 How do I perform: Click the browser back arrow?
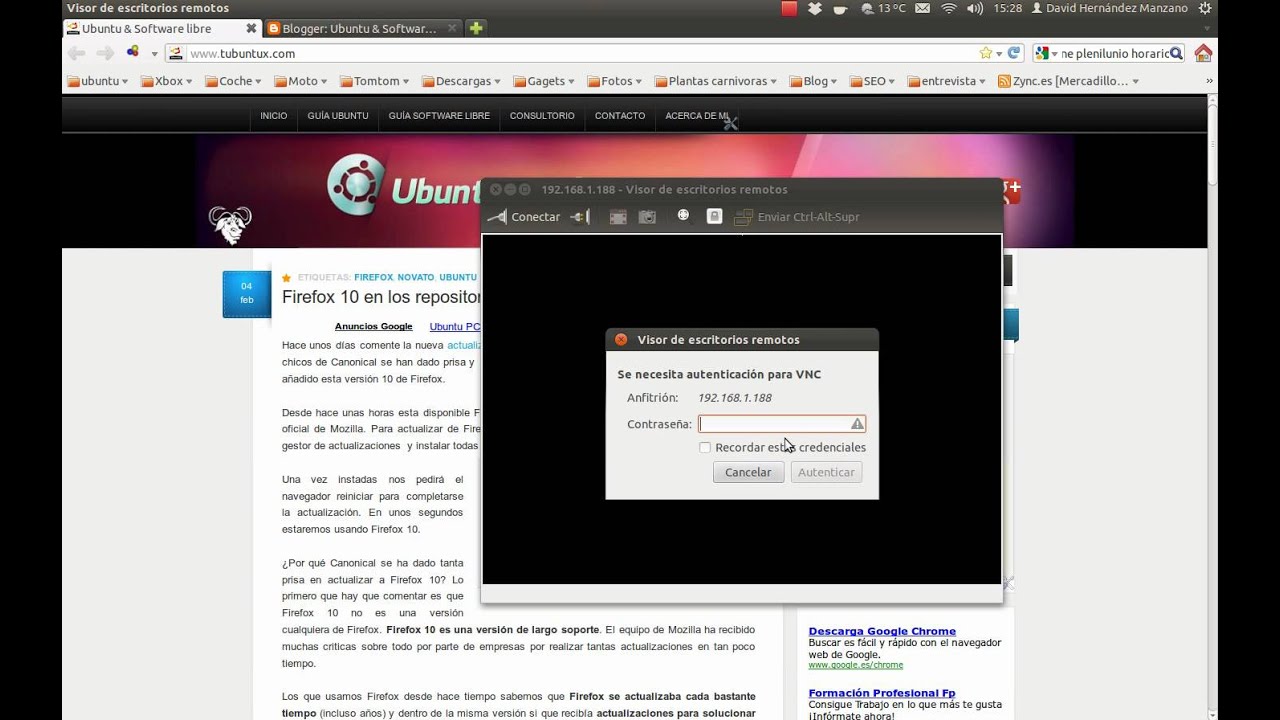click(x=76, y=53)
